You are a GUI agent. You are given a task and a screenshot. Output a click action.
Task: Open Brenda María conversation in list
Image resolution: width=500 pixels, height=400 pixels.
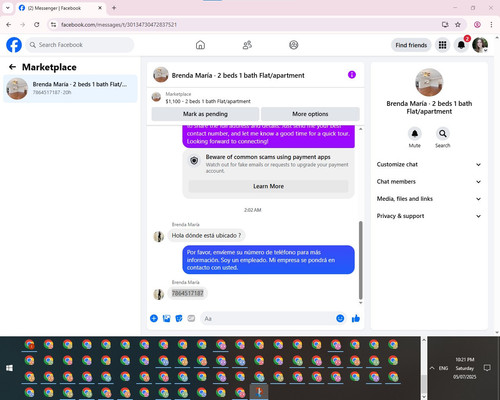pyautogui.click(x=70, y=88)
